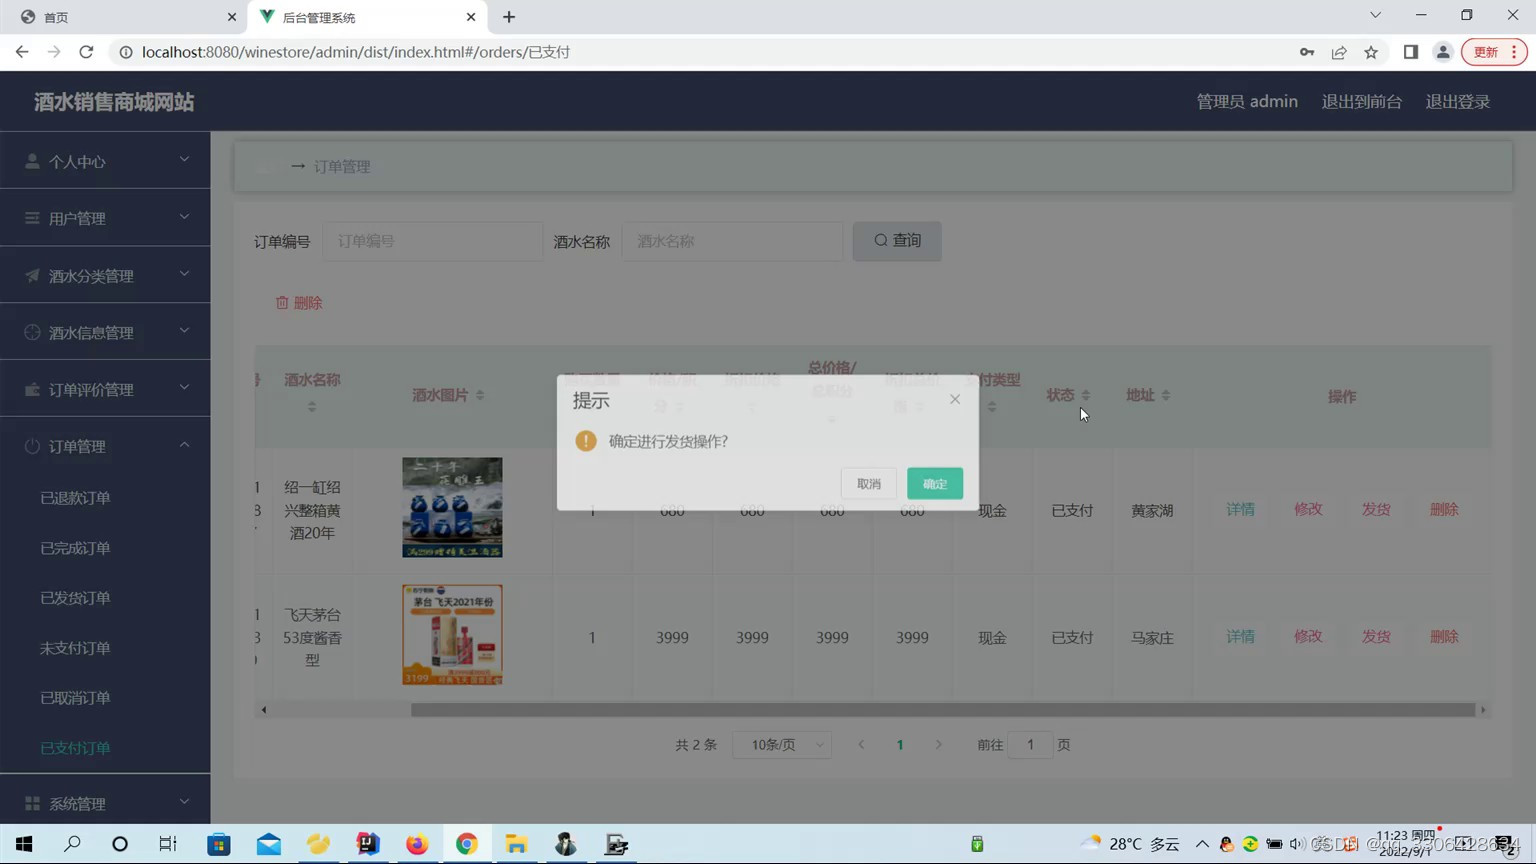Close the 提示 dialog with X icon
This screenshot has height=864, width=1536.
[x=955, y=399]
